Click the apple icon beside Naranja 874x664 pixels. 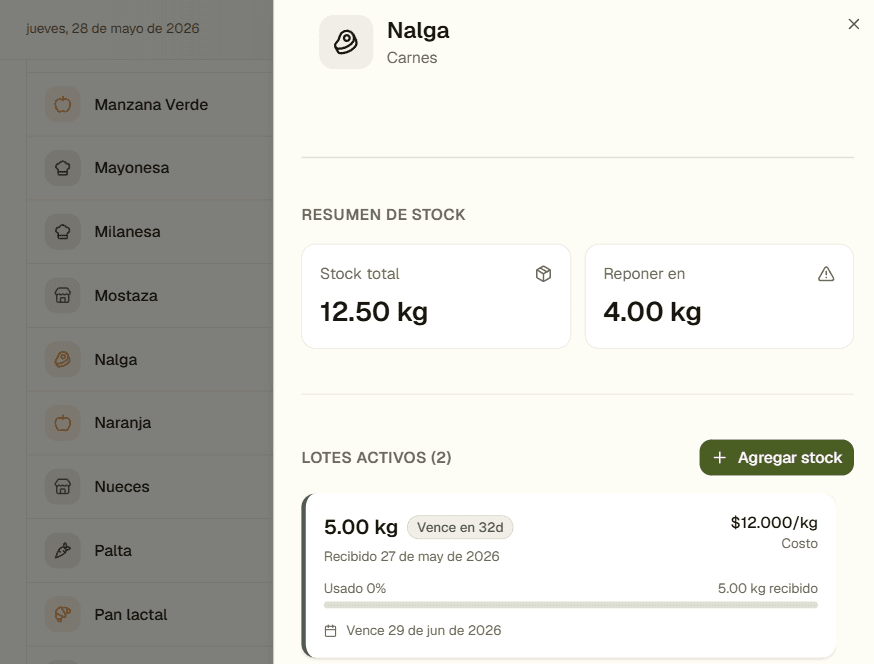pos(62,423)
